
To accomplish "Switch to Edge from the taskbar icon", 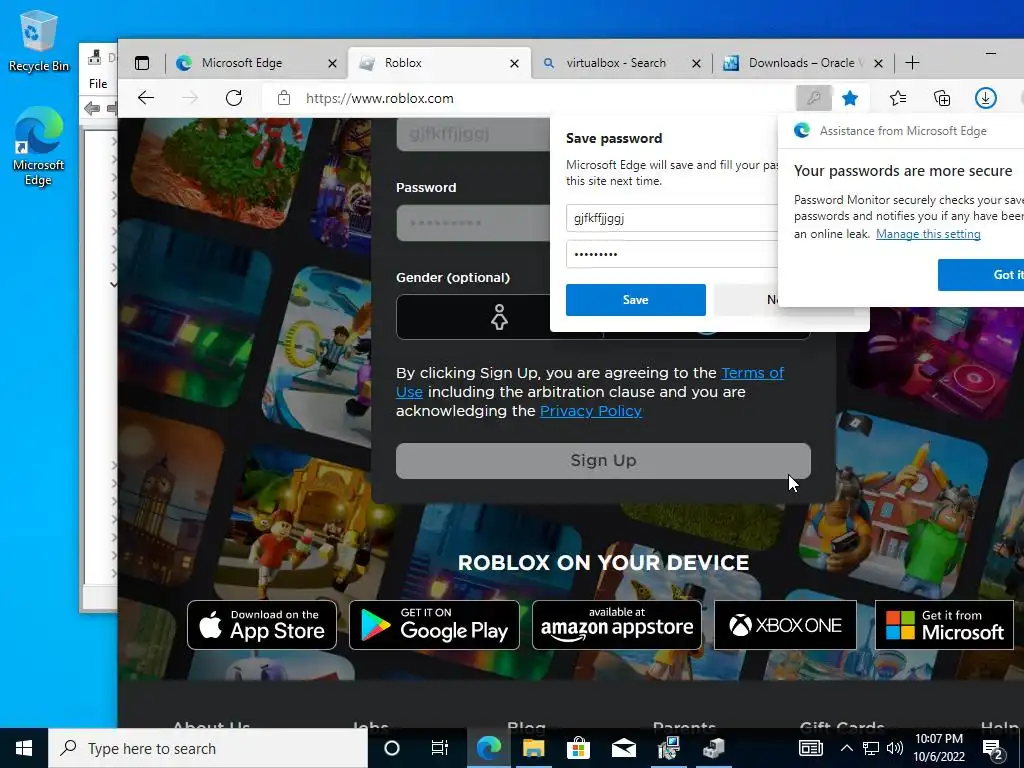I will (488, 748).
